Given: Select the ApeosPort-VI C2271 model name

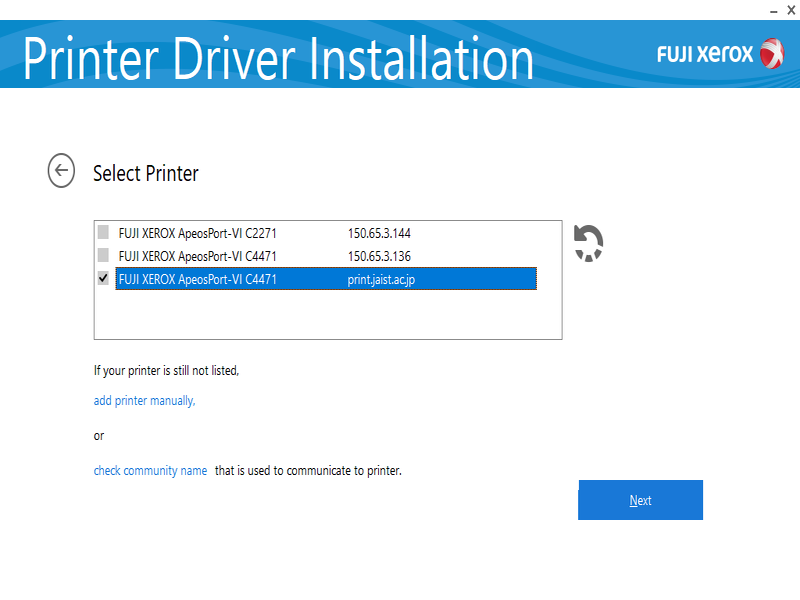Looking at the screenshot, I should point(197,233).
